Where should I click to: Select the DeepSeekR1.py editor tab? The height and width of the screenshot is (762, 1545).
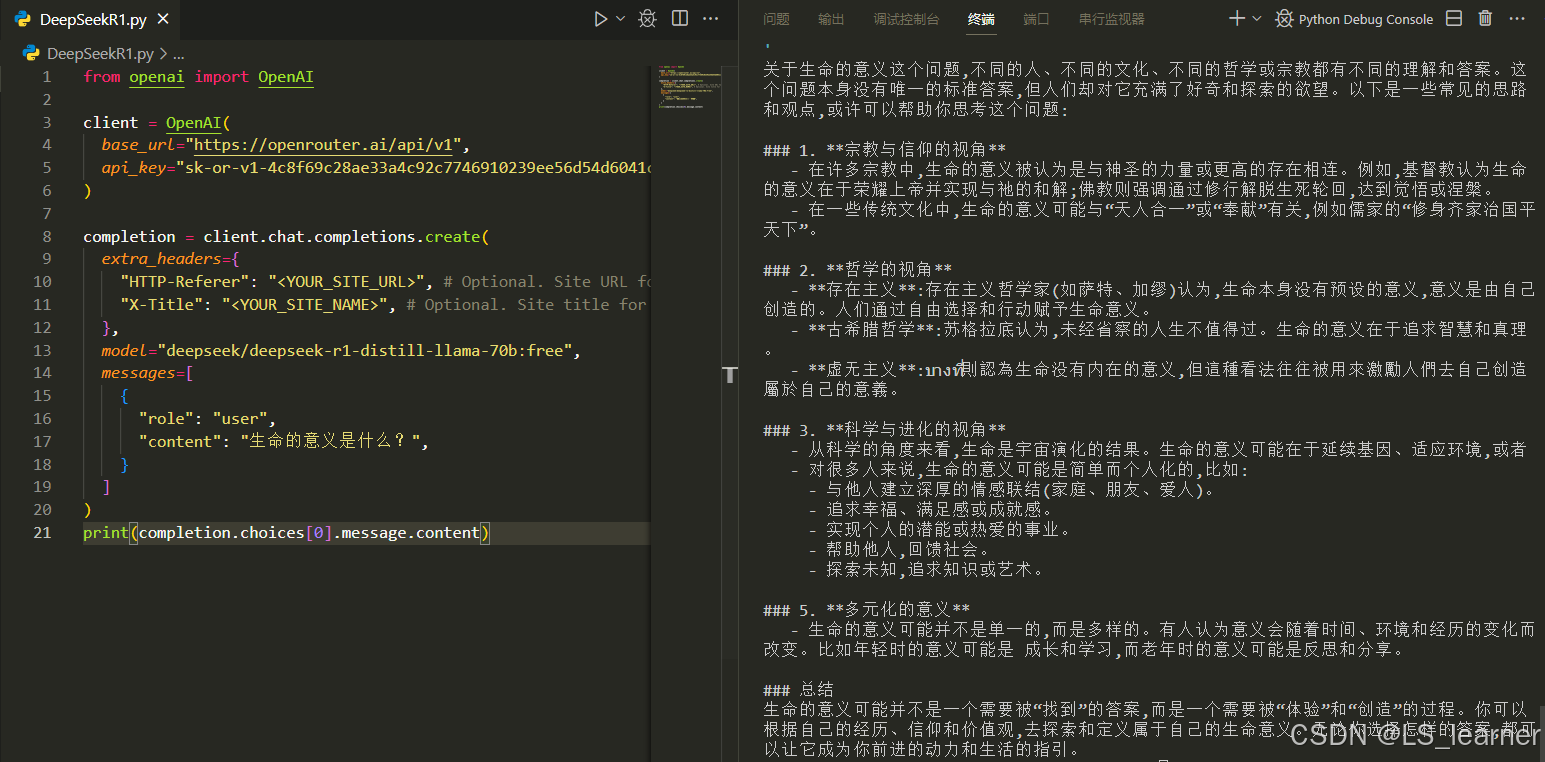pyautogui.click(x=92, y=19)
